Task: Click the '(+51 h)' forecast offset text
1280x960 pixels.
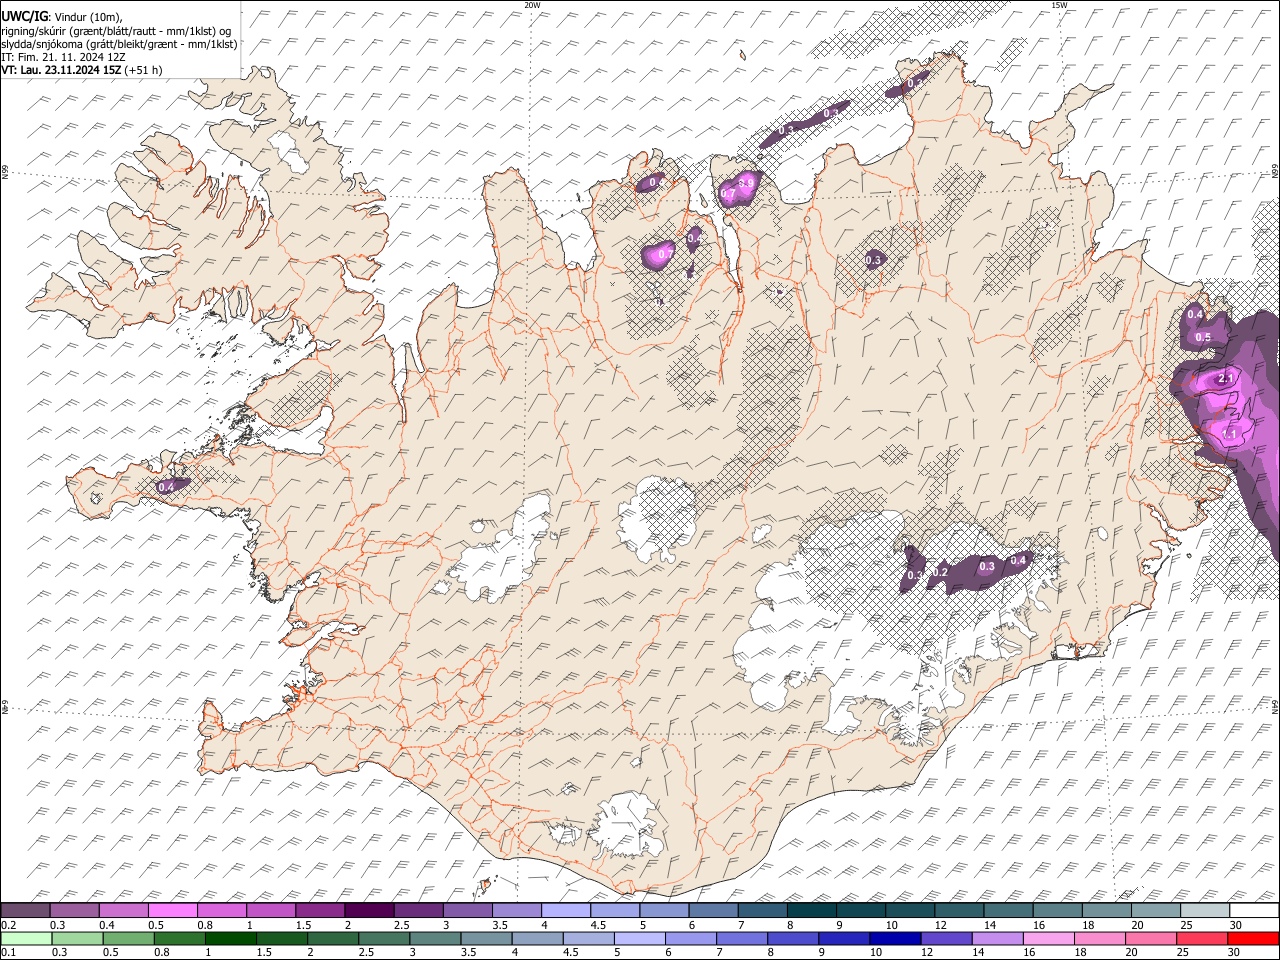Action: pos(144,70)
